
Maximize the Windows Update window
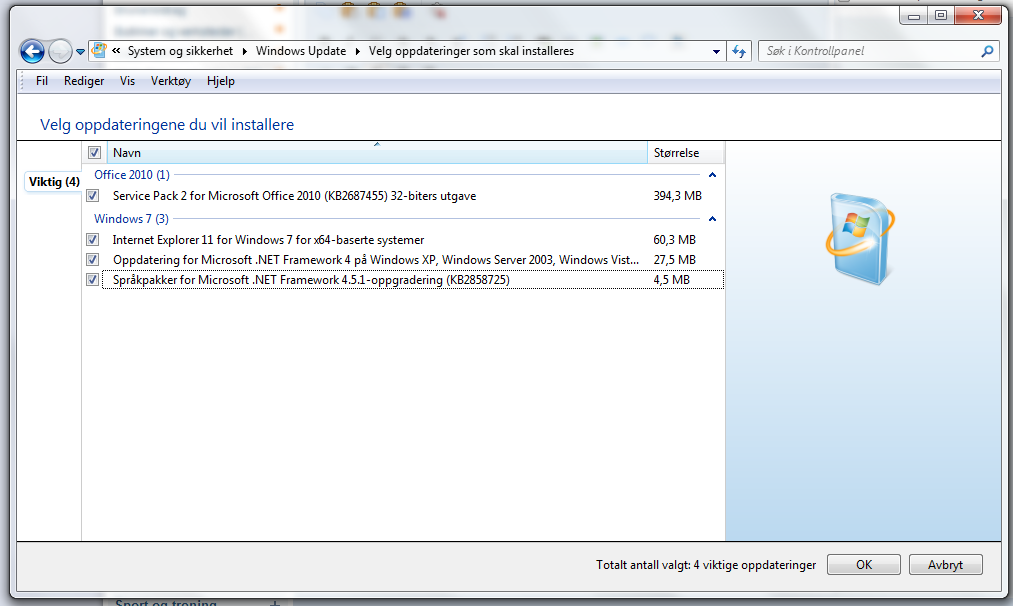(941, 16)
